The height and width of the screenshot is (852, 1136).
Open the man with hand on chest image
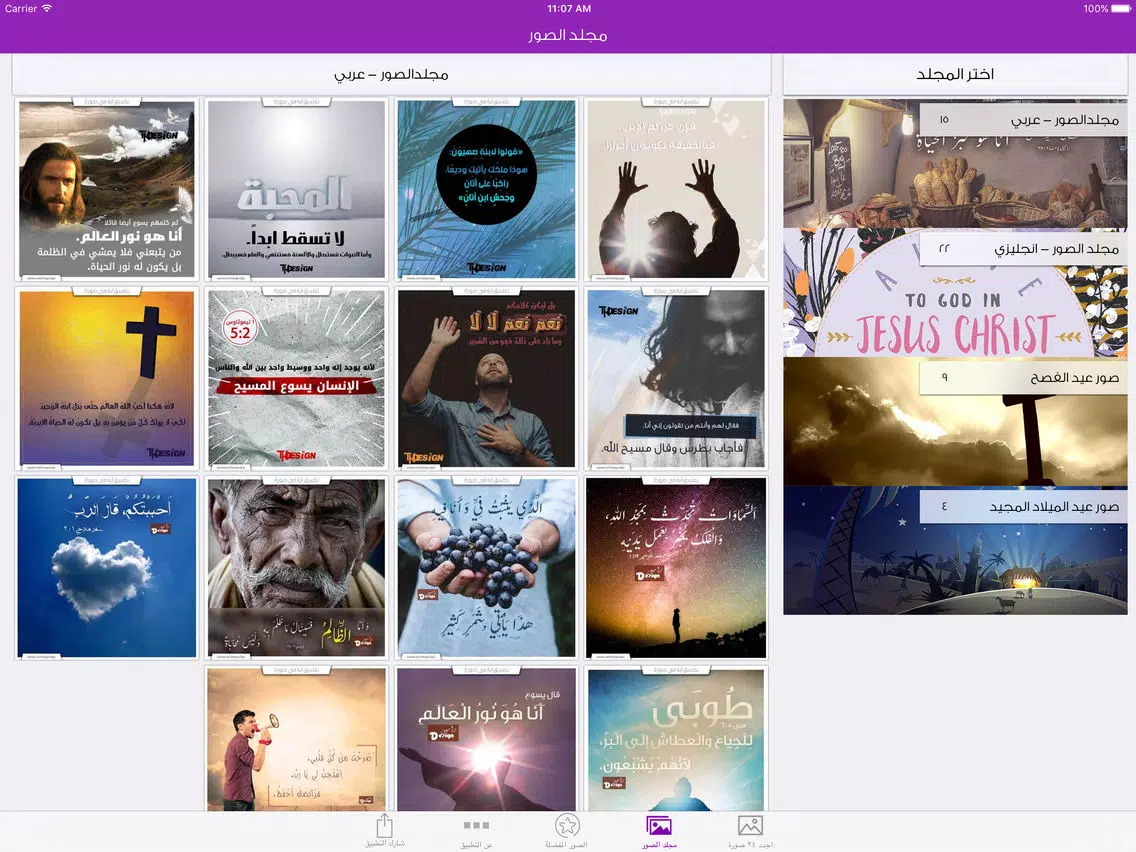tap(486, 378)
